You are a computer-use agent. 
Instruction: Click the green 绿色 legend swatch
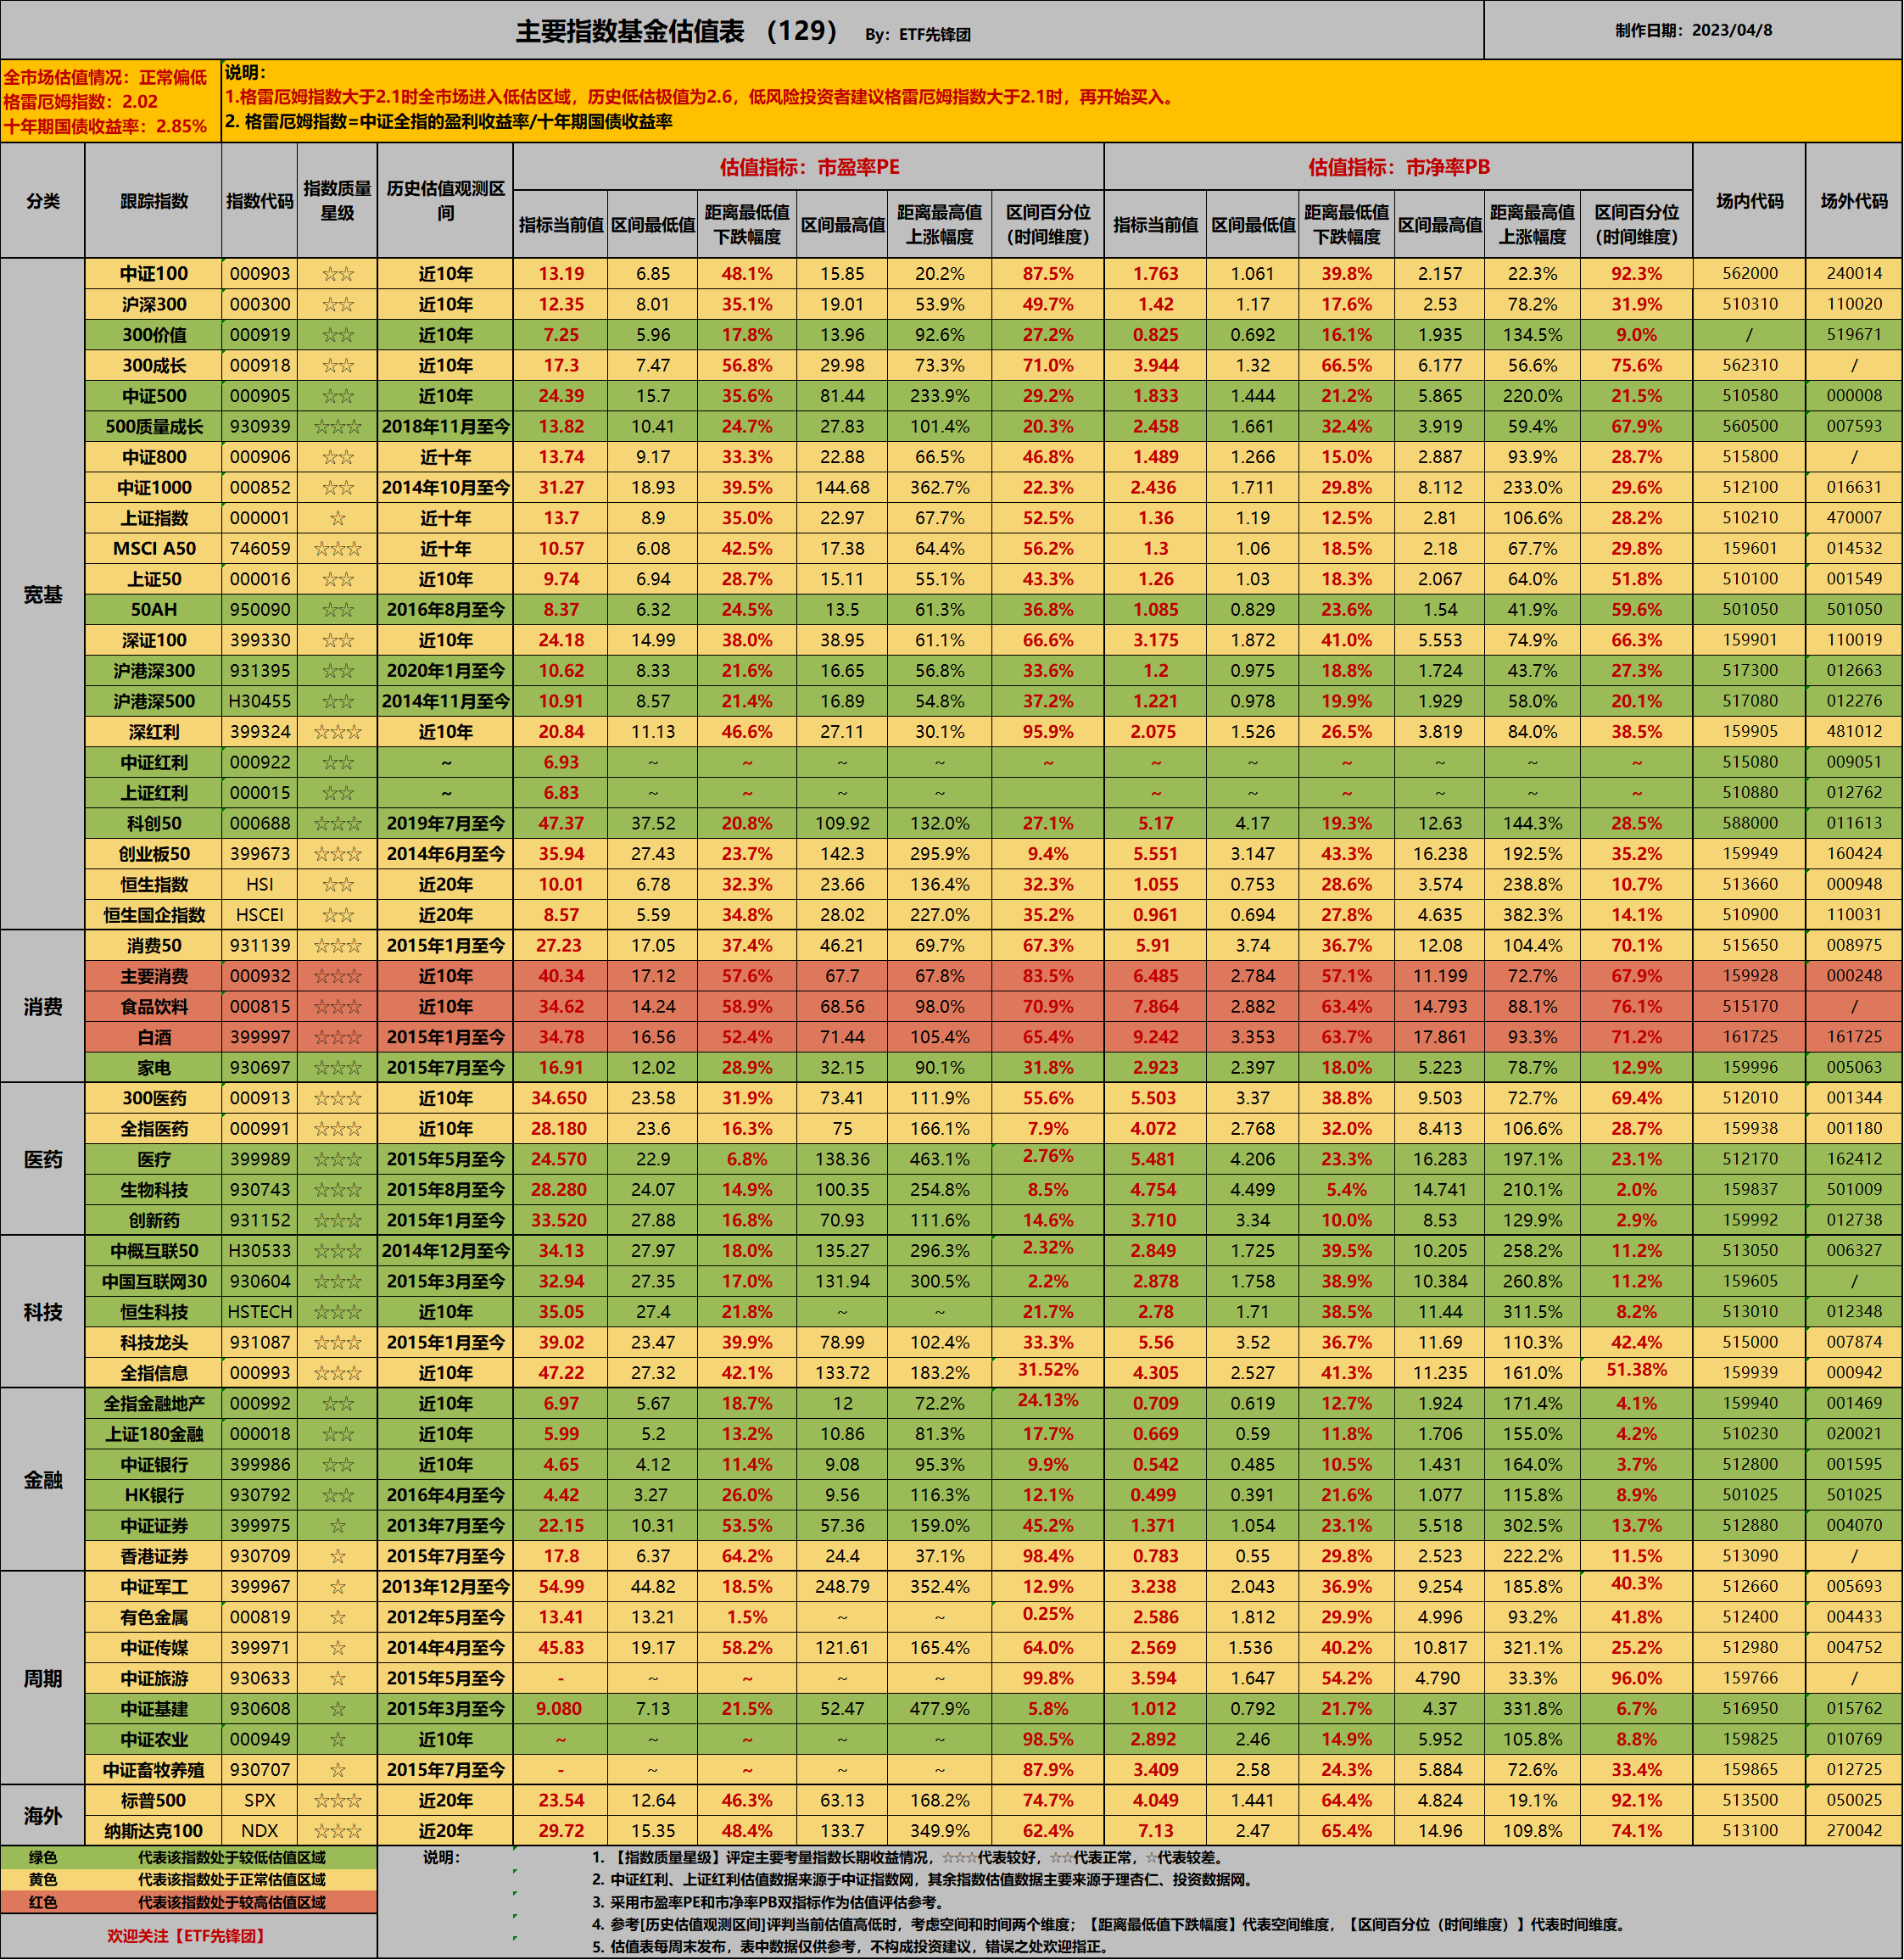43,1857
